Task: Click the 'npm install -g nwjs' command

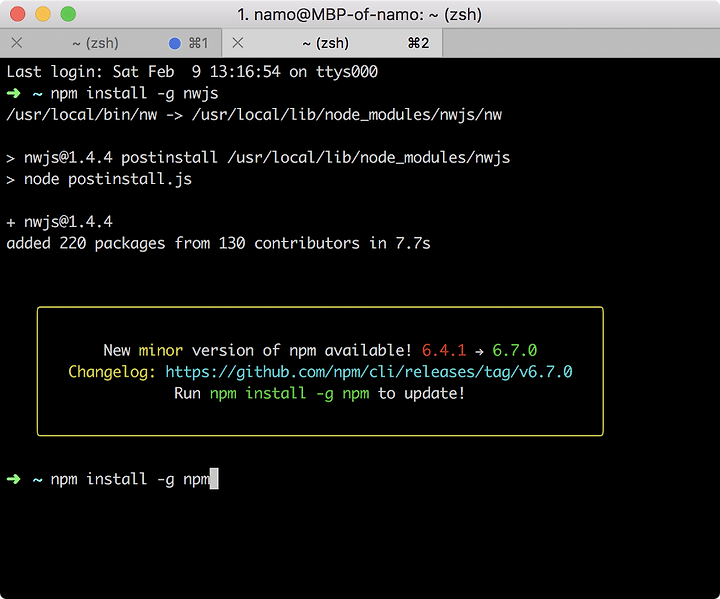Action: pos(134,93)
